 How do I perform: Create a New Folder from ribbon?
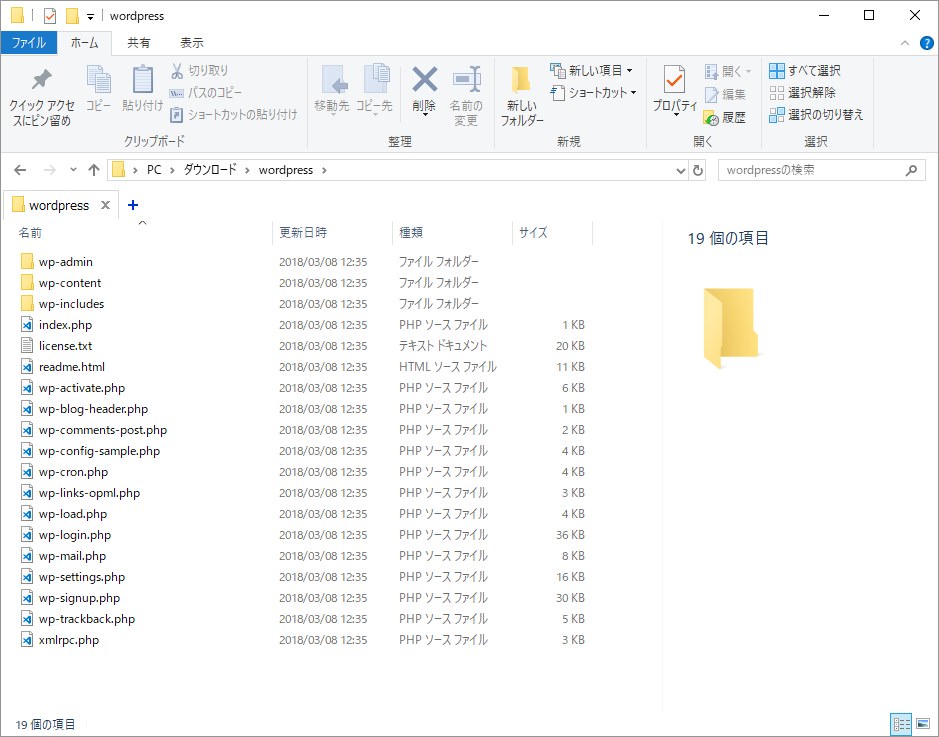pos(522,96)
